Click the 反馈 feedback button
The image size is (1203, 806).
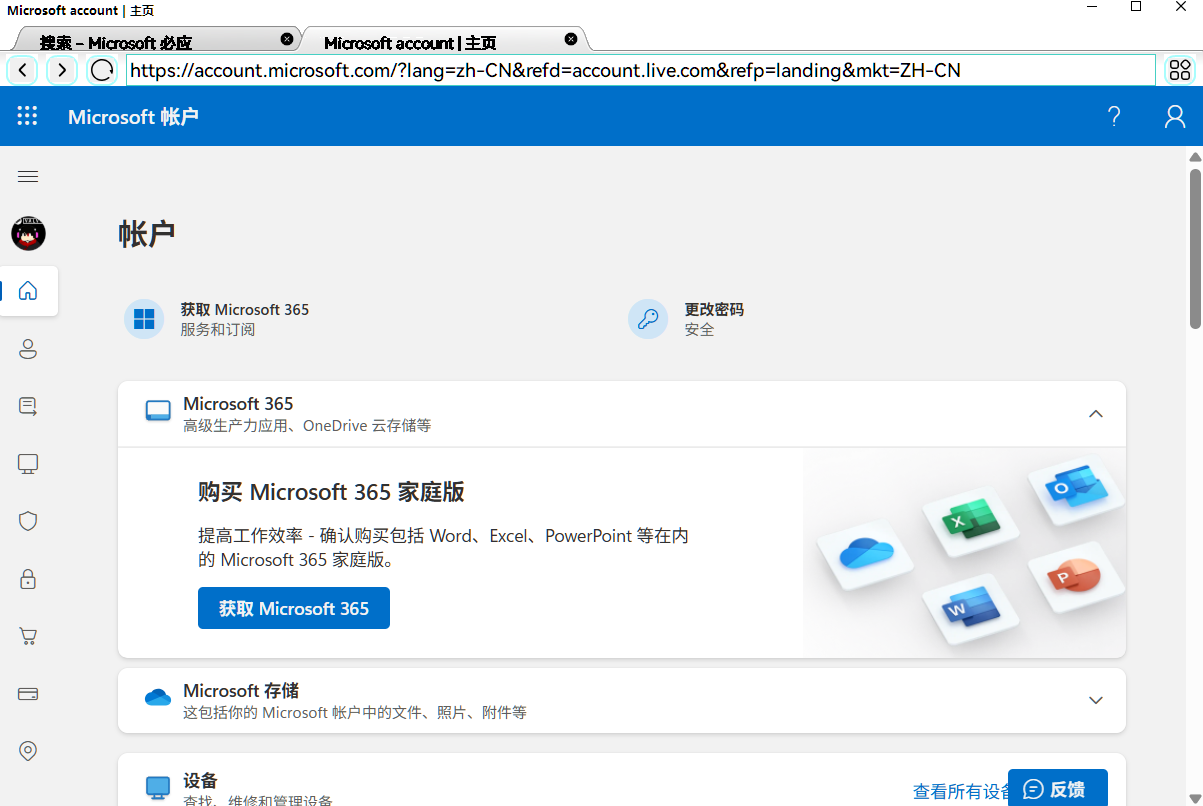coord(1058,788)
